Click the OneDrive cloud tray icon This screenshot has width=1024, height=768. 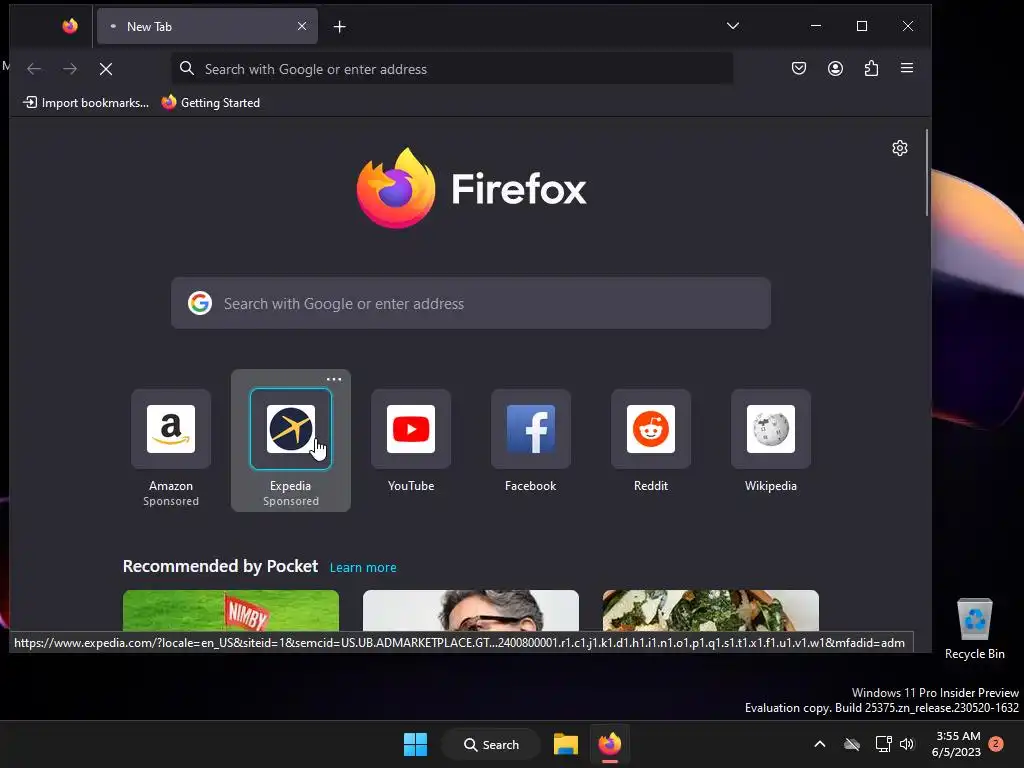(x=852, y=744)
